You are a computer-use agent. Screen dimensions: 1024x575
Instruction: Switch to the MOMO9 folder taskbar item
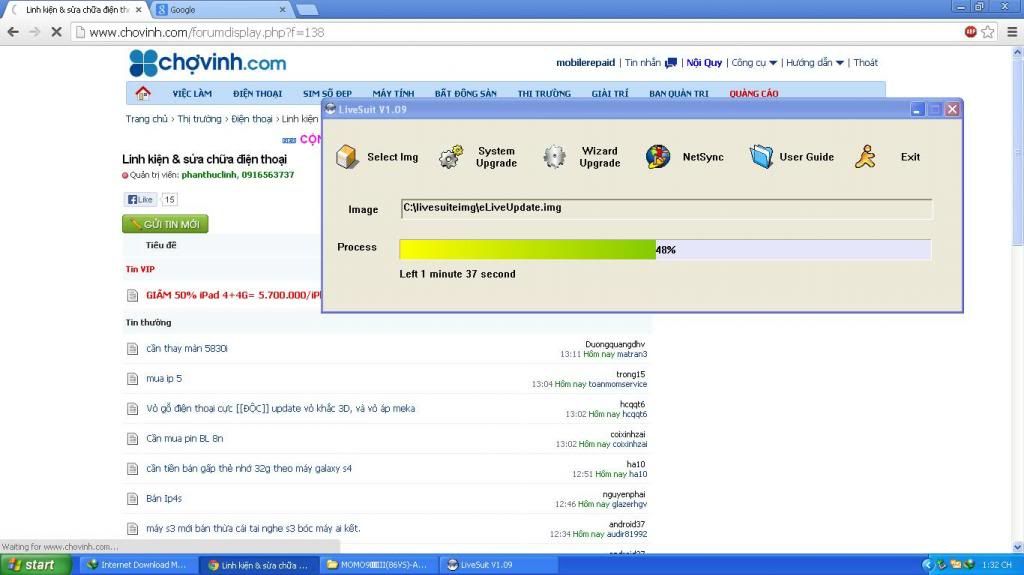point(379,565)
